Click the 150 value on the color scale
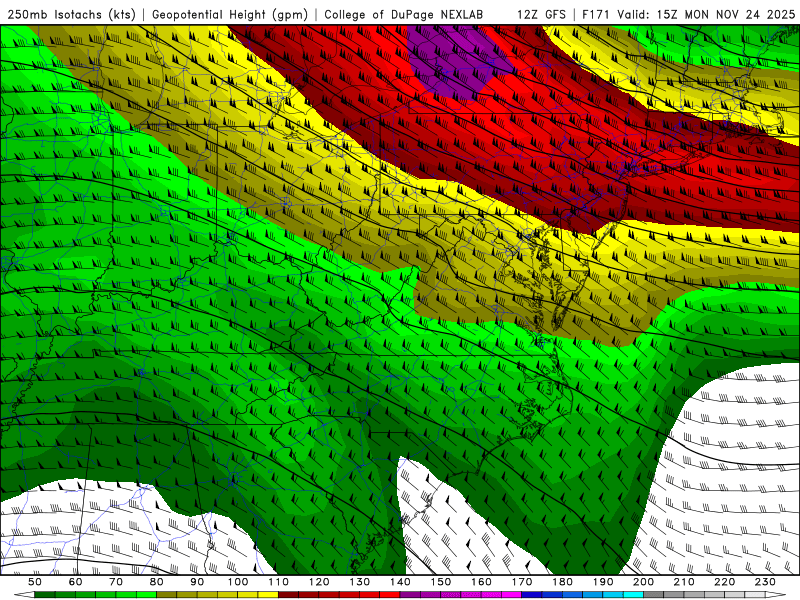 (441, 582)
